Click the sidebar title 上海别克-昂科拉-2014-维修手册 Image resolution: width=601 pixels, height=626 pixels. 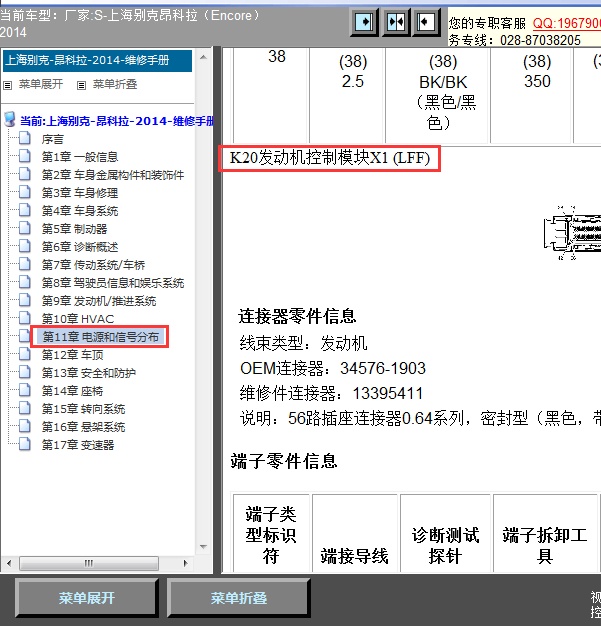pos(97,61)
